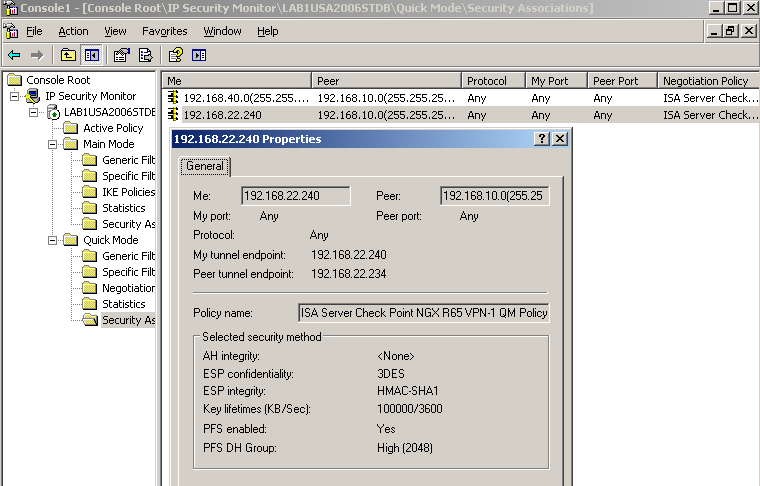The height and width of the screenshot is (486, 760).
Task: Click the Active Policy folder icon
Action: point(71,128)
